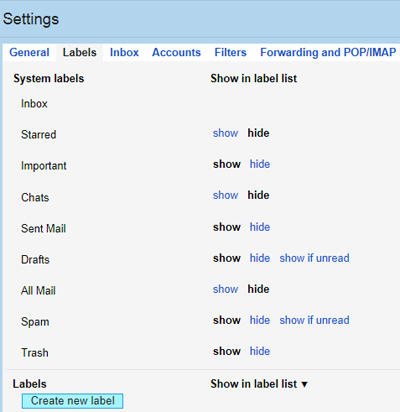Screen dimensions: 400x412
Task: Click the Create new label button
Action: (x=72, y=401)
